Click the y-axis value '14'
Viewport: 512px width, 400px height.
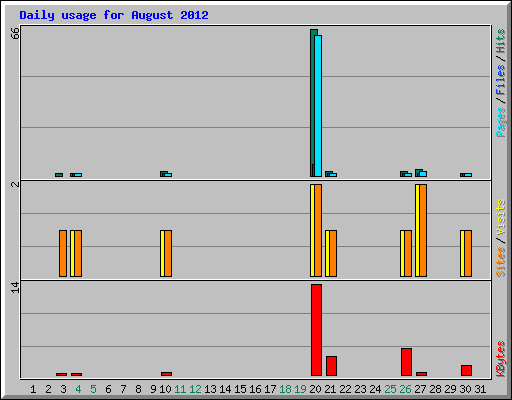(x=15, y=287)
